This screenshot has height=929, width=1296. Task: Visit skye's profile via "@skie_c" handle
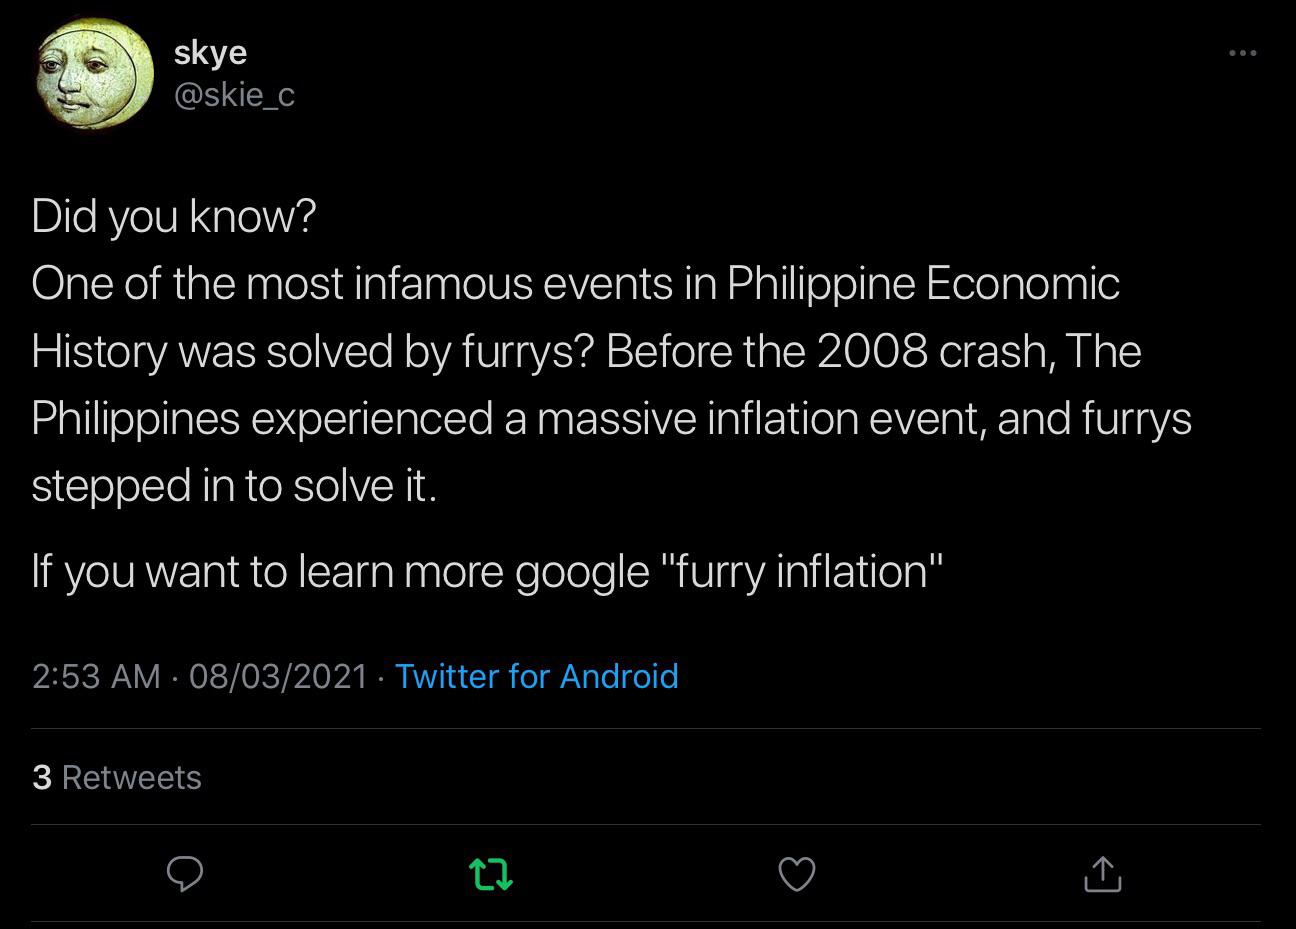pos(234,94)
